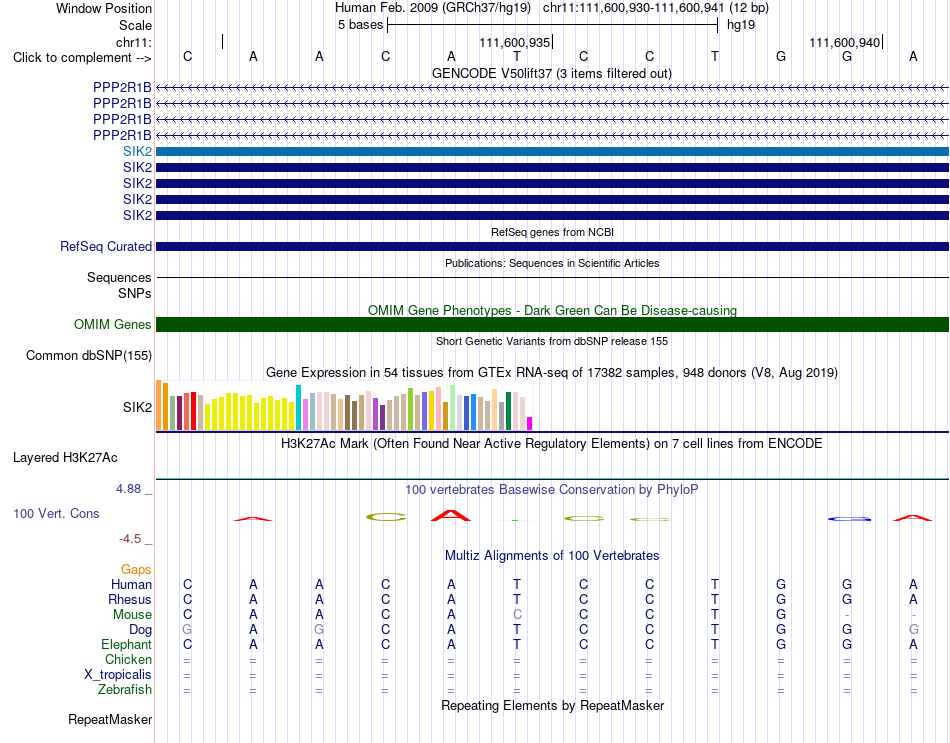Click the dark green OMIM Genes bar

click(x=552, y=324)
